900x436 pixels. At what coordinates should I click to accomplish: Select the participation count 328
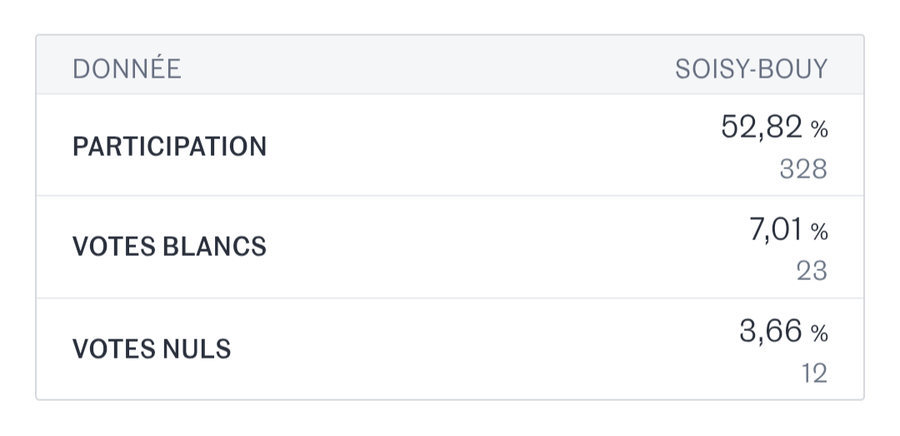click(803, 169)
